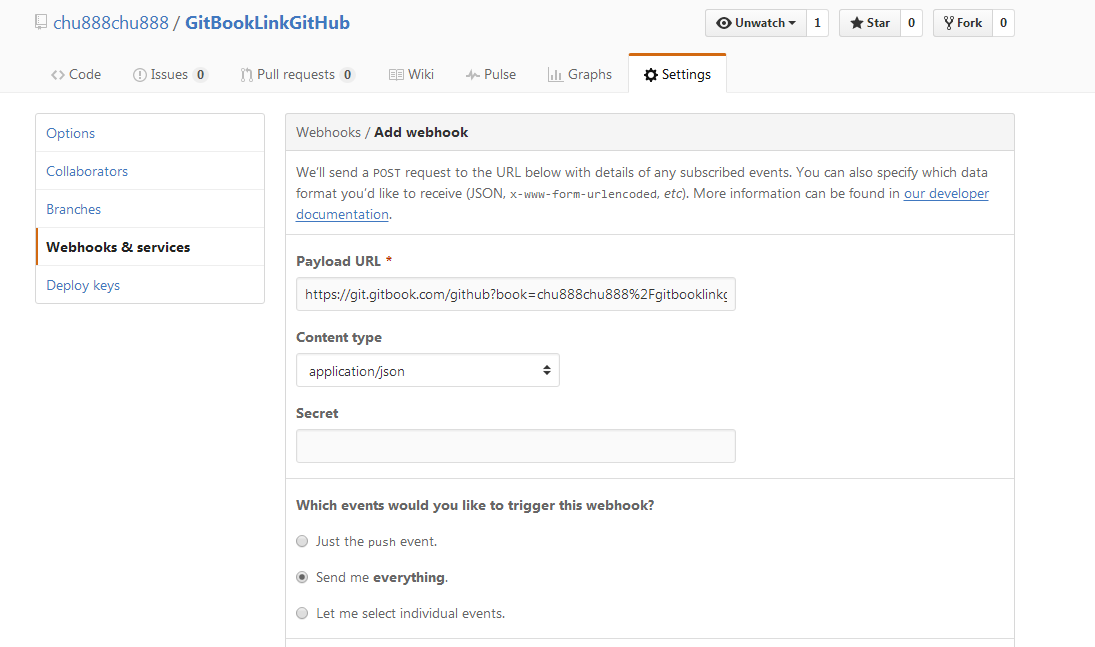Switch to the Issues tab
Viewport: 1095px width, 647px height.
pos(170,74)
